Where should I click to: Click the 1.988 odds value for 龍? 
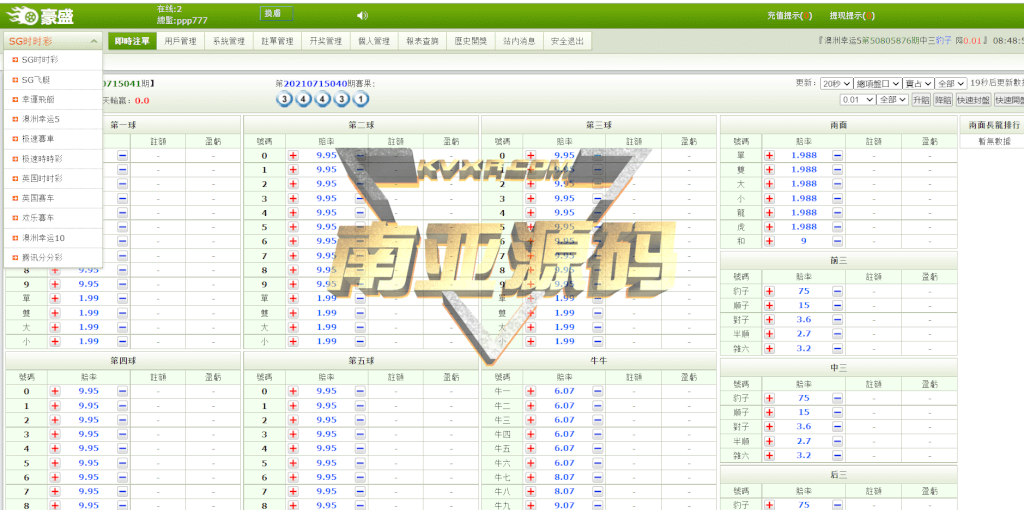click(x=803, y=213)
